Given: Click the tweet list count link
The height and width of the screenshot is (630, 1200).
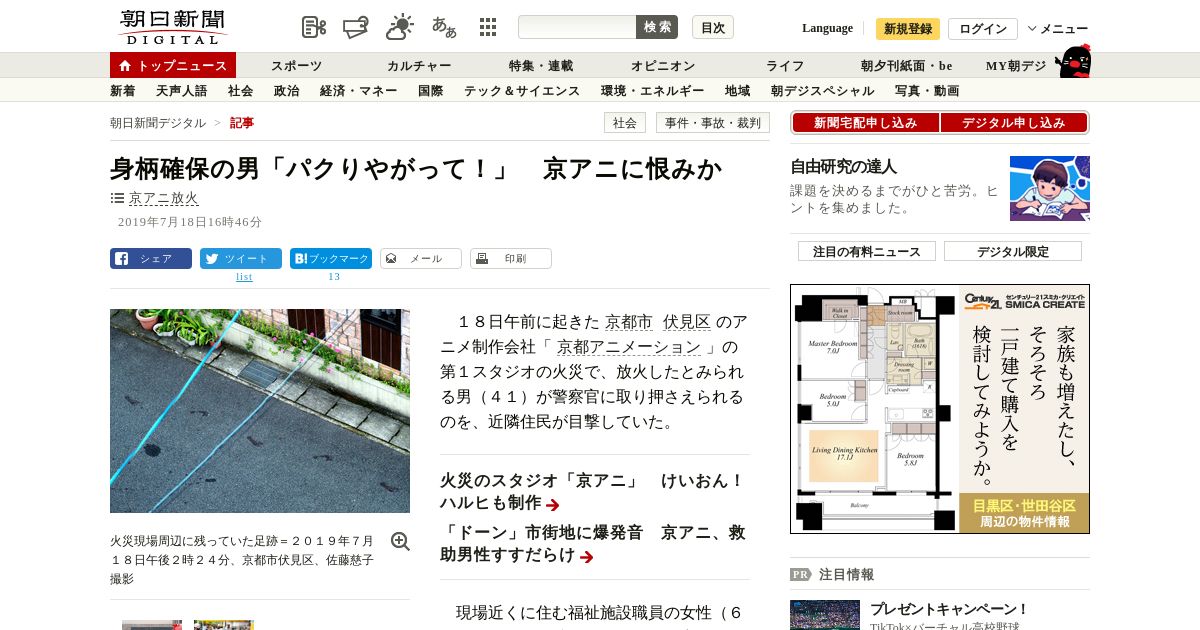Looking at the screenshot, I should [x=244, y=277].
